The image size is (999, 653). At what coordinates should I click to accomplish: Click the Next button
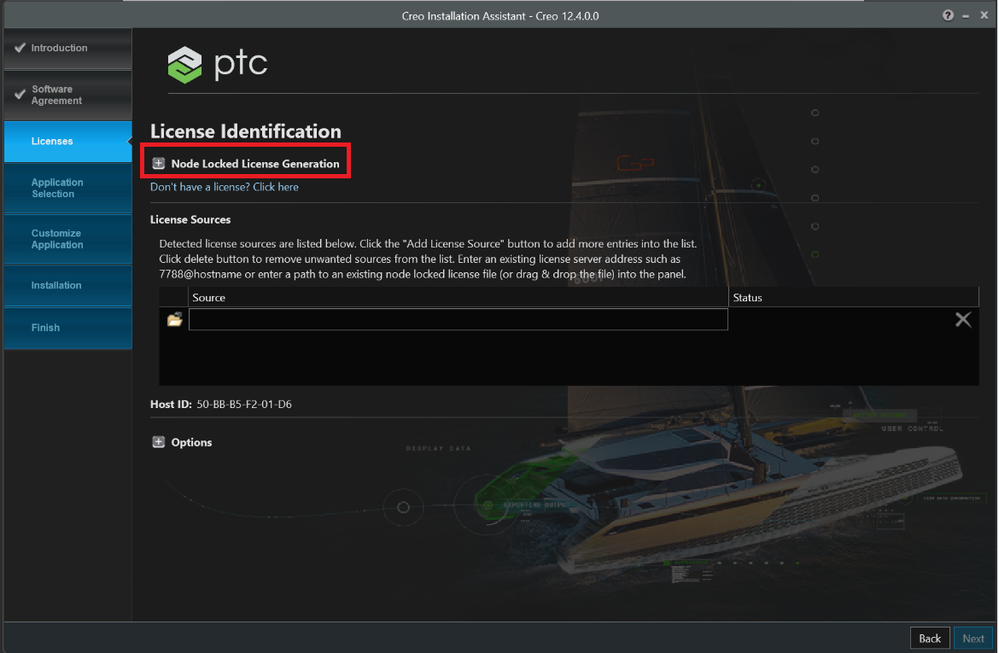click(x=973, y=638)
